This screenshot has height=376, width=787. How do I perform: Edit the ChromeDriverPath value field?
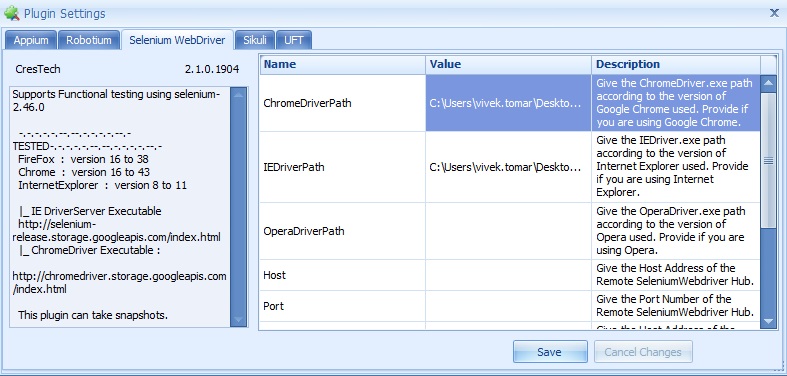point(508,103)
